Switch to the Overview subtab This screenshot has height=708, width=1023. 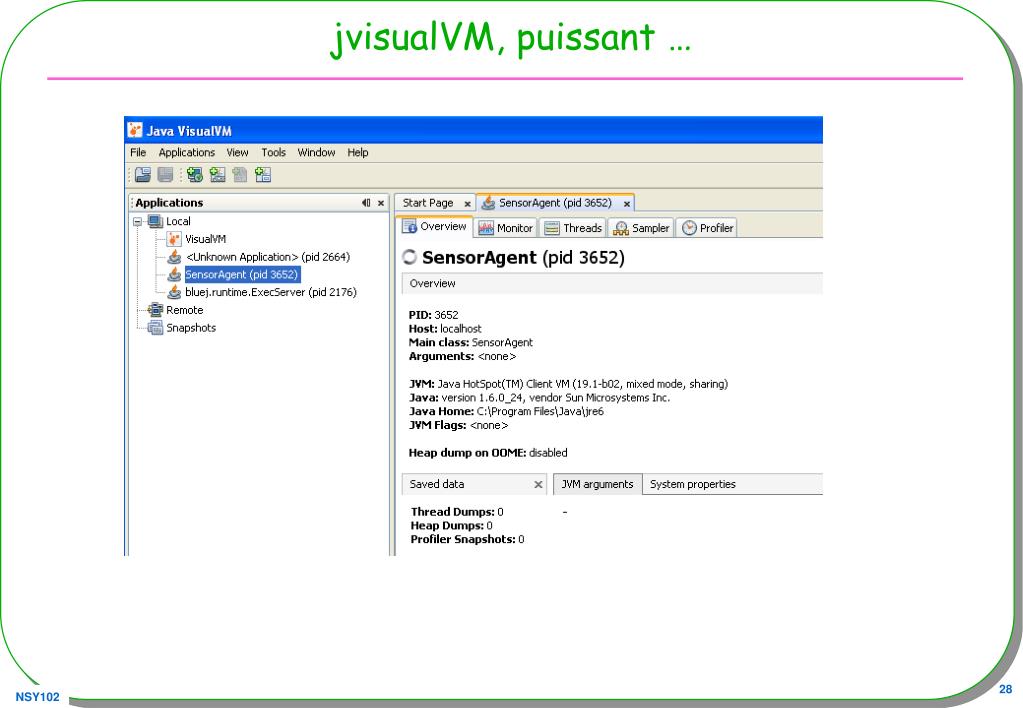435,226
